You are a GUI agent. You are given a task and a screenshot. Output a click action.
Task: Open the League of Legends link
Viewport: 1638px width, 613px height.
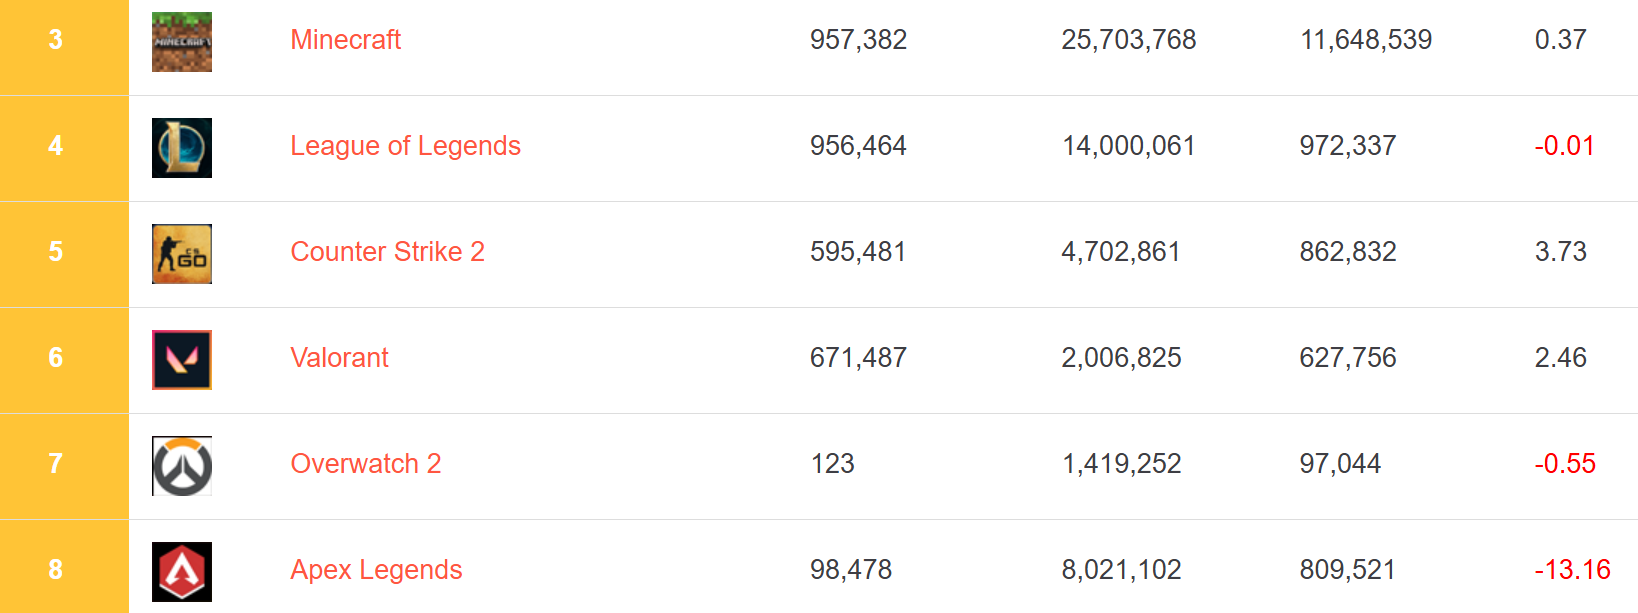coord(405,146)
